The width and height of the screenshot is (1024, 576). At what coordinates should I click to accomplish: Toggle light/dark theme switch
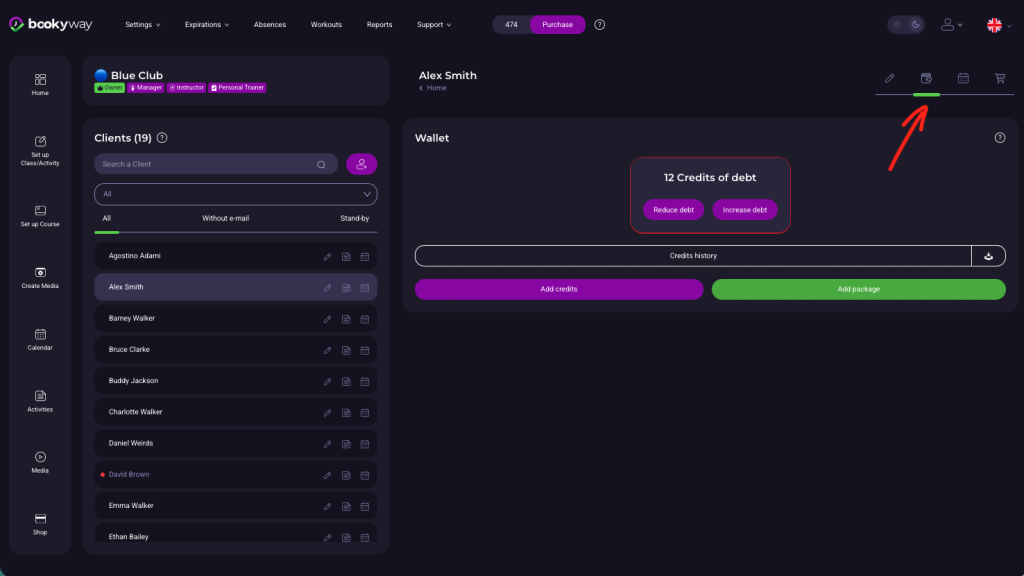coord(906,25)
